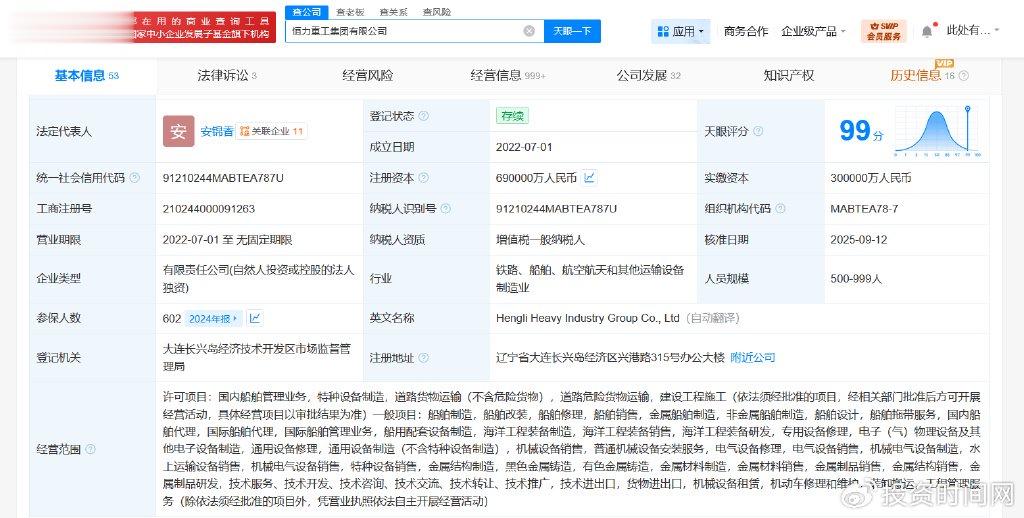Select the 查老板 search tab

pos(349,12)
